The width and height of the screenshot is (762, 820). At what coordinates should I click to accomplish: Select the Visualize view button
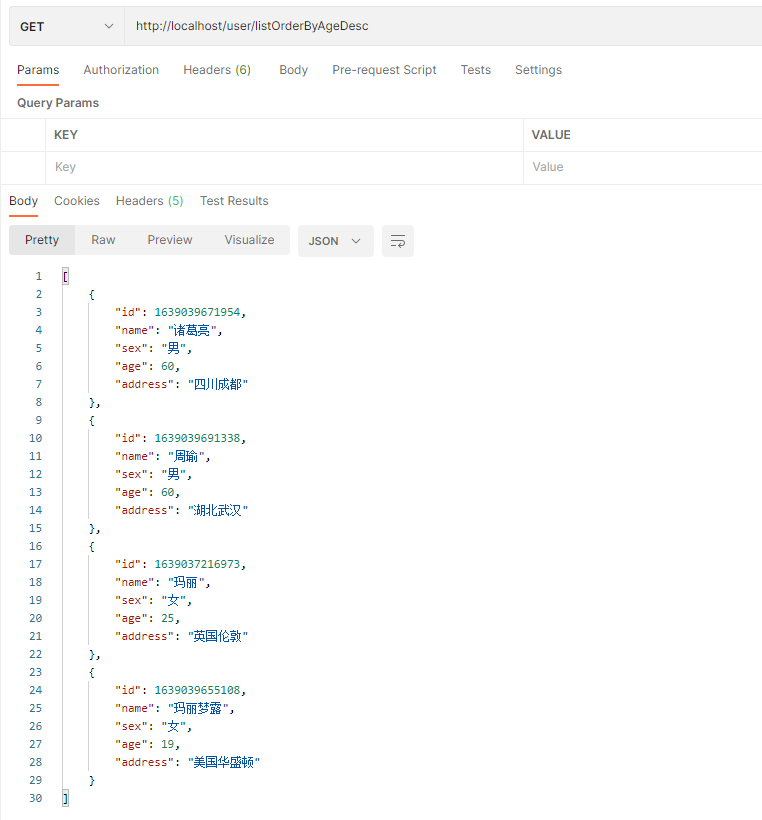[249, 240]
